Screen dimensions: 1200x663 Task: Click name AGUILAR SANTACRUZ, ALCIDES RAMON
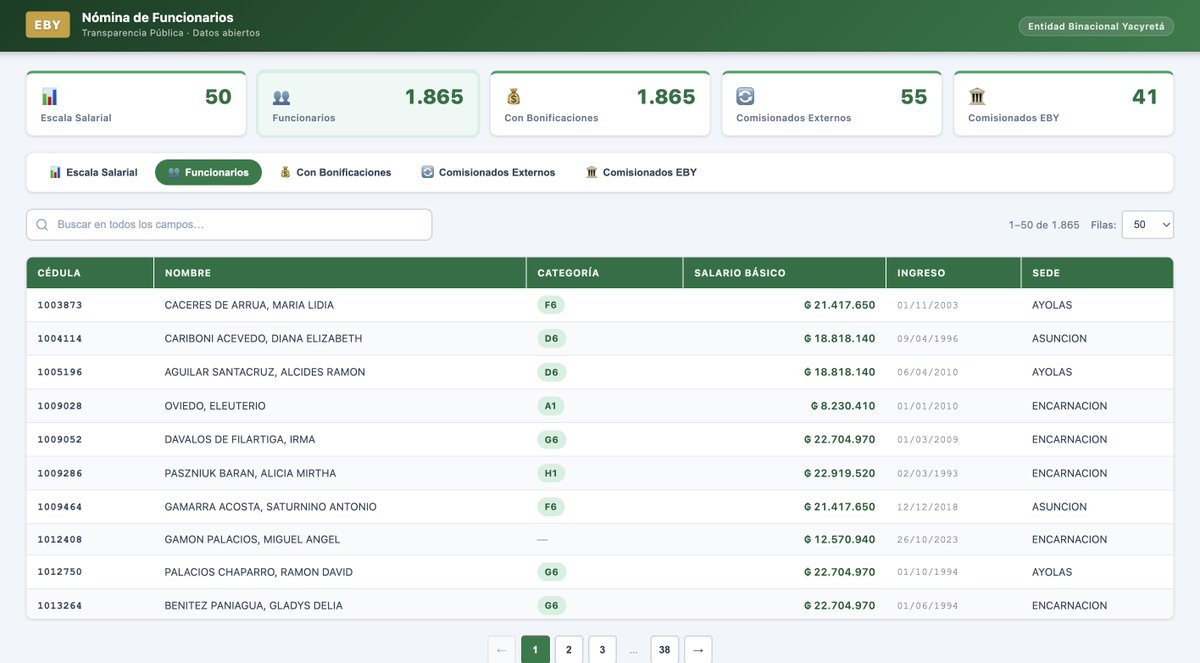point(265,372)
